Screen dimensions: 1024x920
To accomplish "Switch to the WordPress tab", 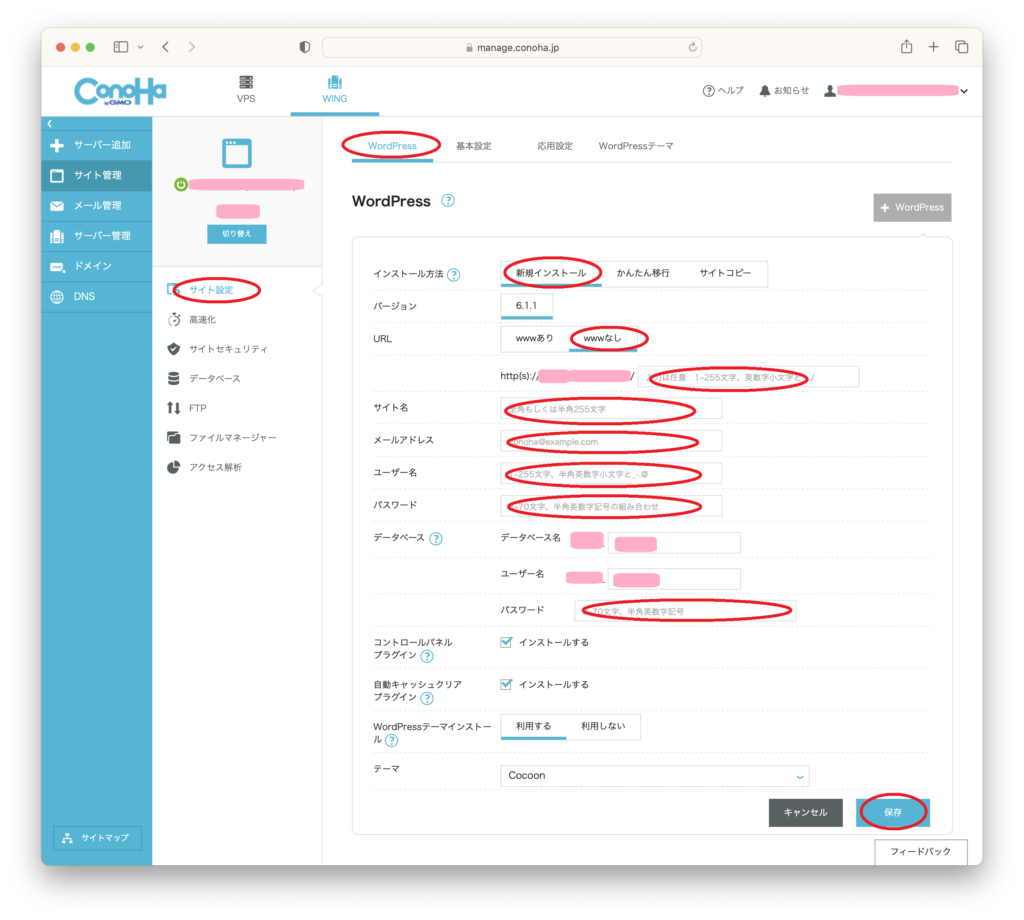I will point(392,146).
